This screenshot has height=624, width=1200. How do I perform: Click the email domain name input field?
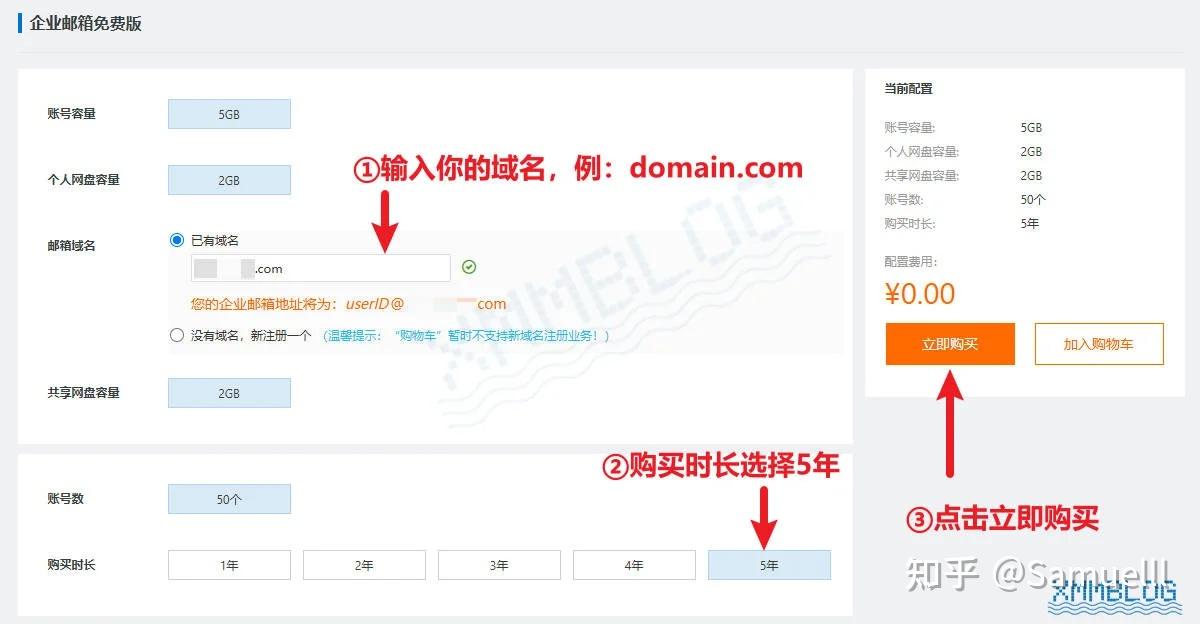coord(321,268)
